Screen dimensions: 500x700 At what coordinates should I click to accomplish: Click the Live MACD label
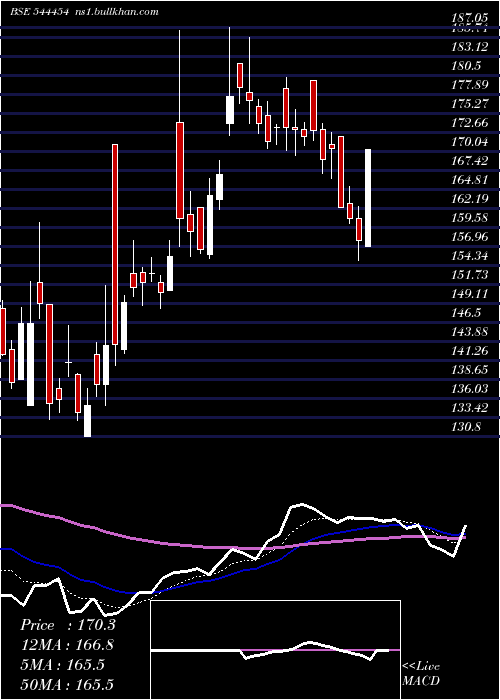coord(421,673)
